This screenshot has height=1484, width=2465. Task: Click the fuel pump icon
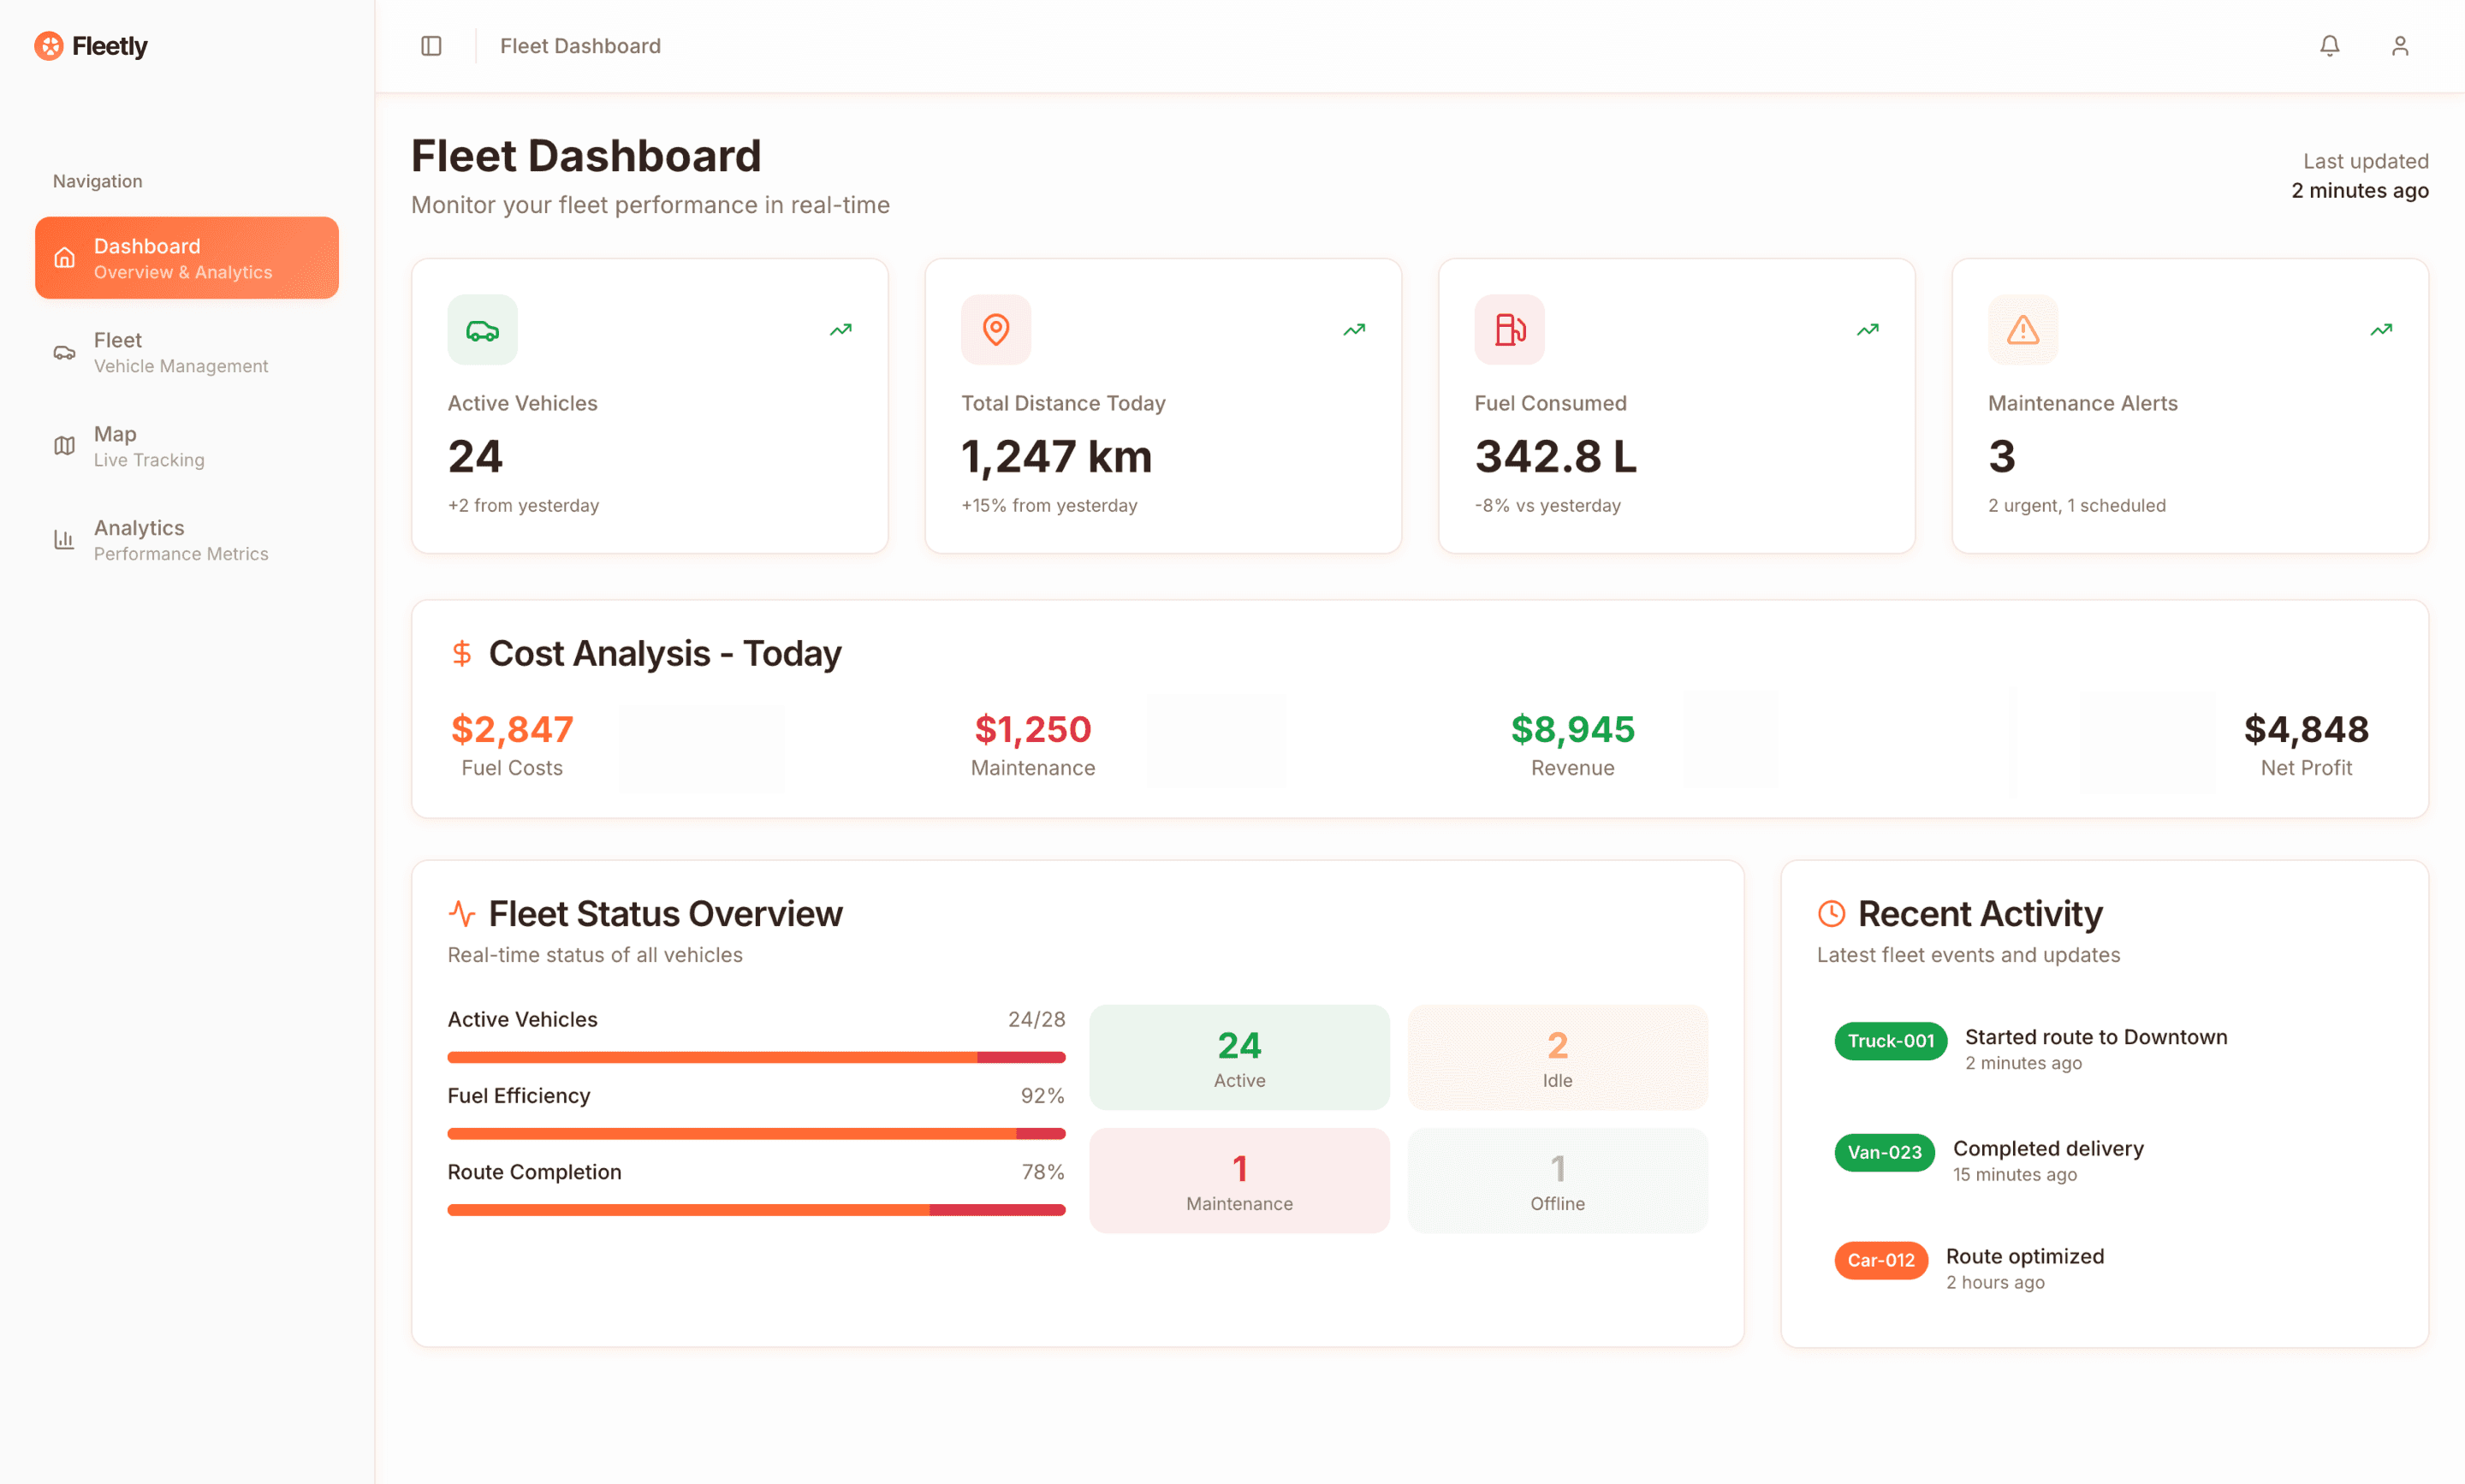point(1509,330)
